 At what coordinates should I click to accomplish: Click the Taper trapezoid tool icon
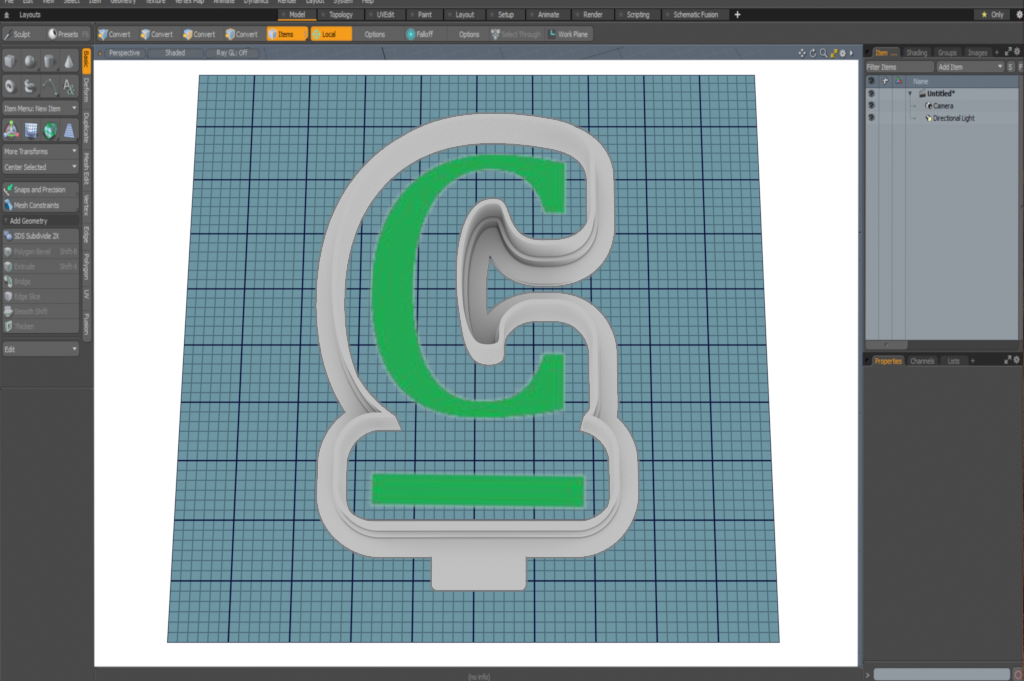[69, 131]
